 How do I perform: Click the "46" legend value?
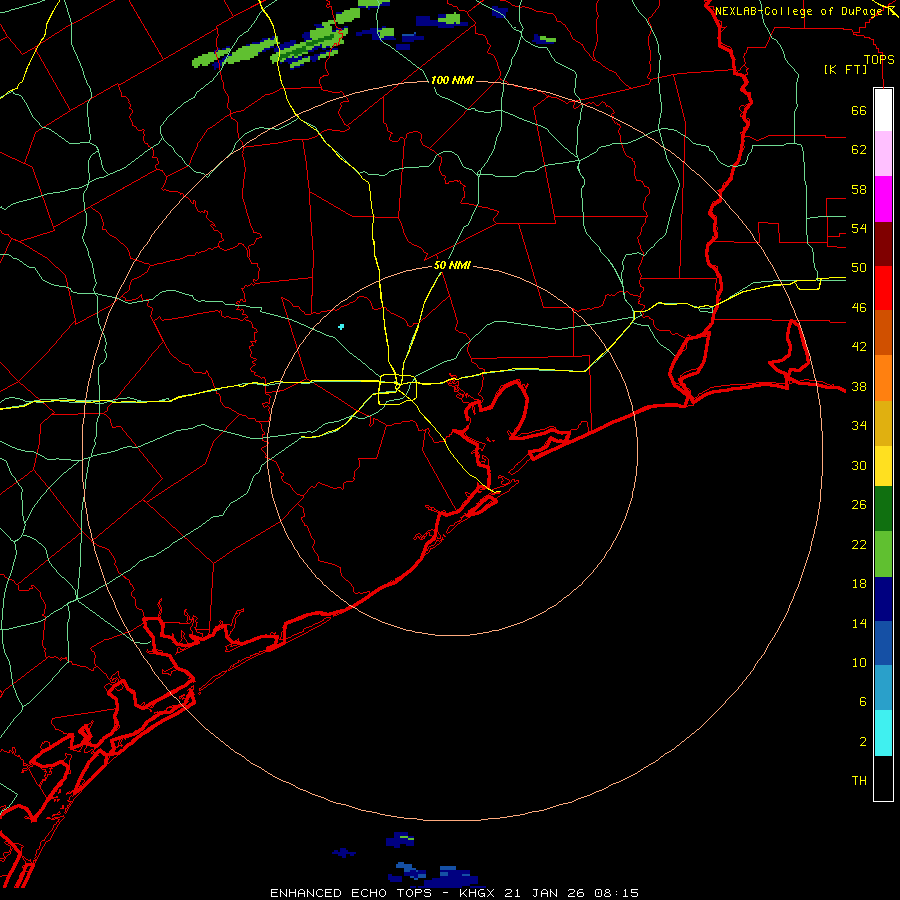859,308
